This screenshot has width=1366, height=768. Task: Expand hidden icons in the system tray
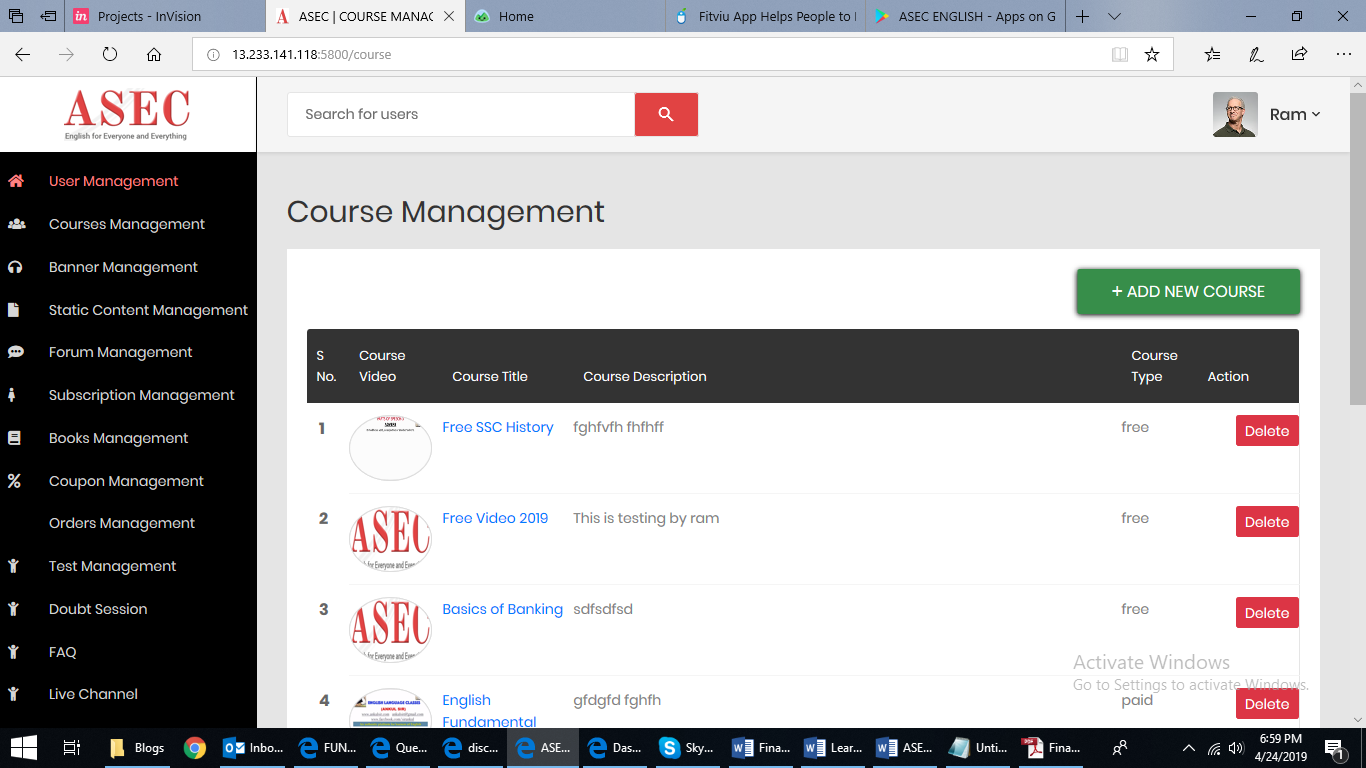1188,747
